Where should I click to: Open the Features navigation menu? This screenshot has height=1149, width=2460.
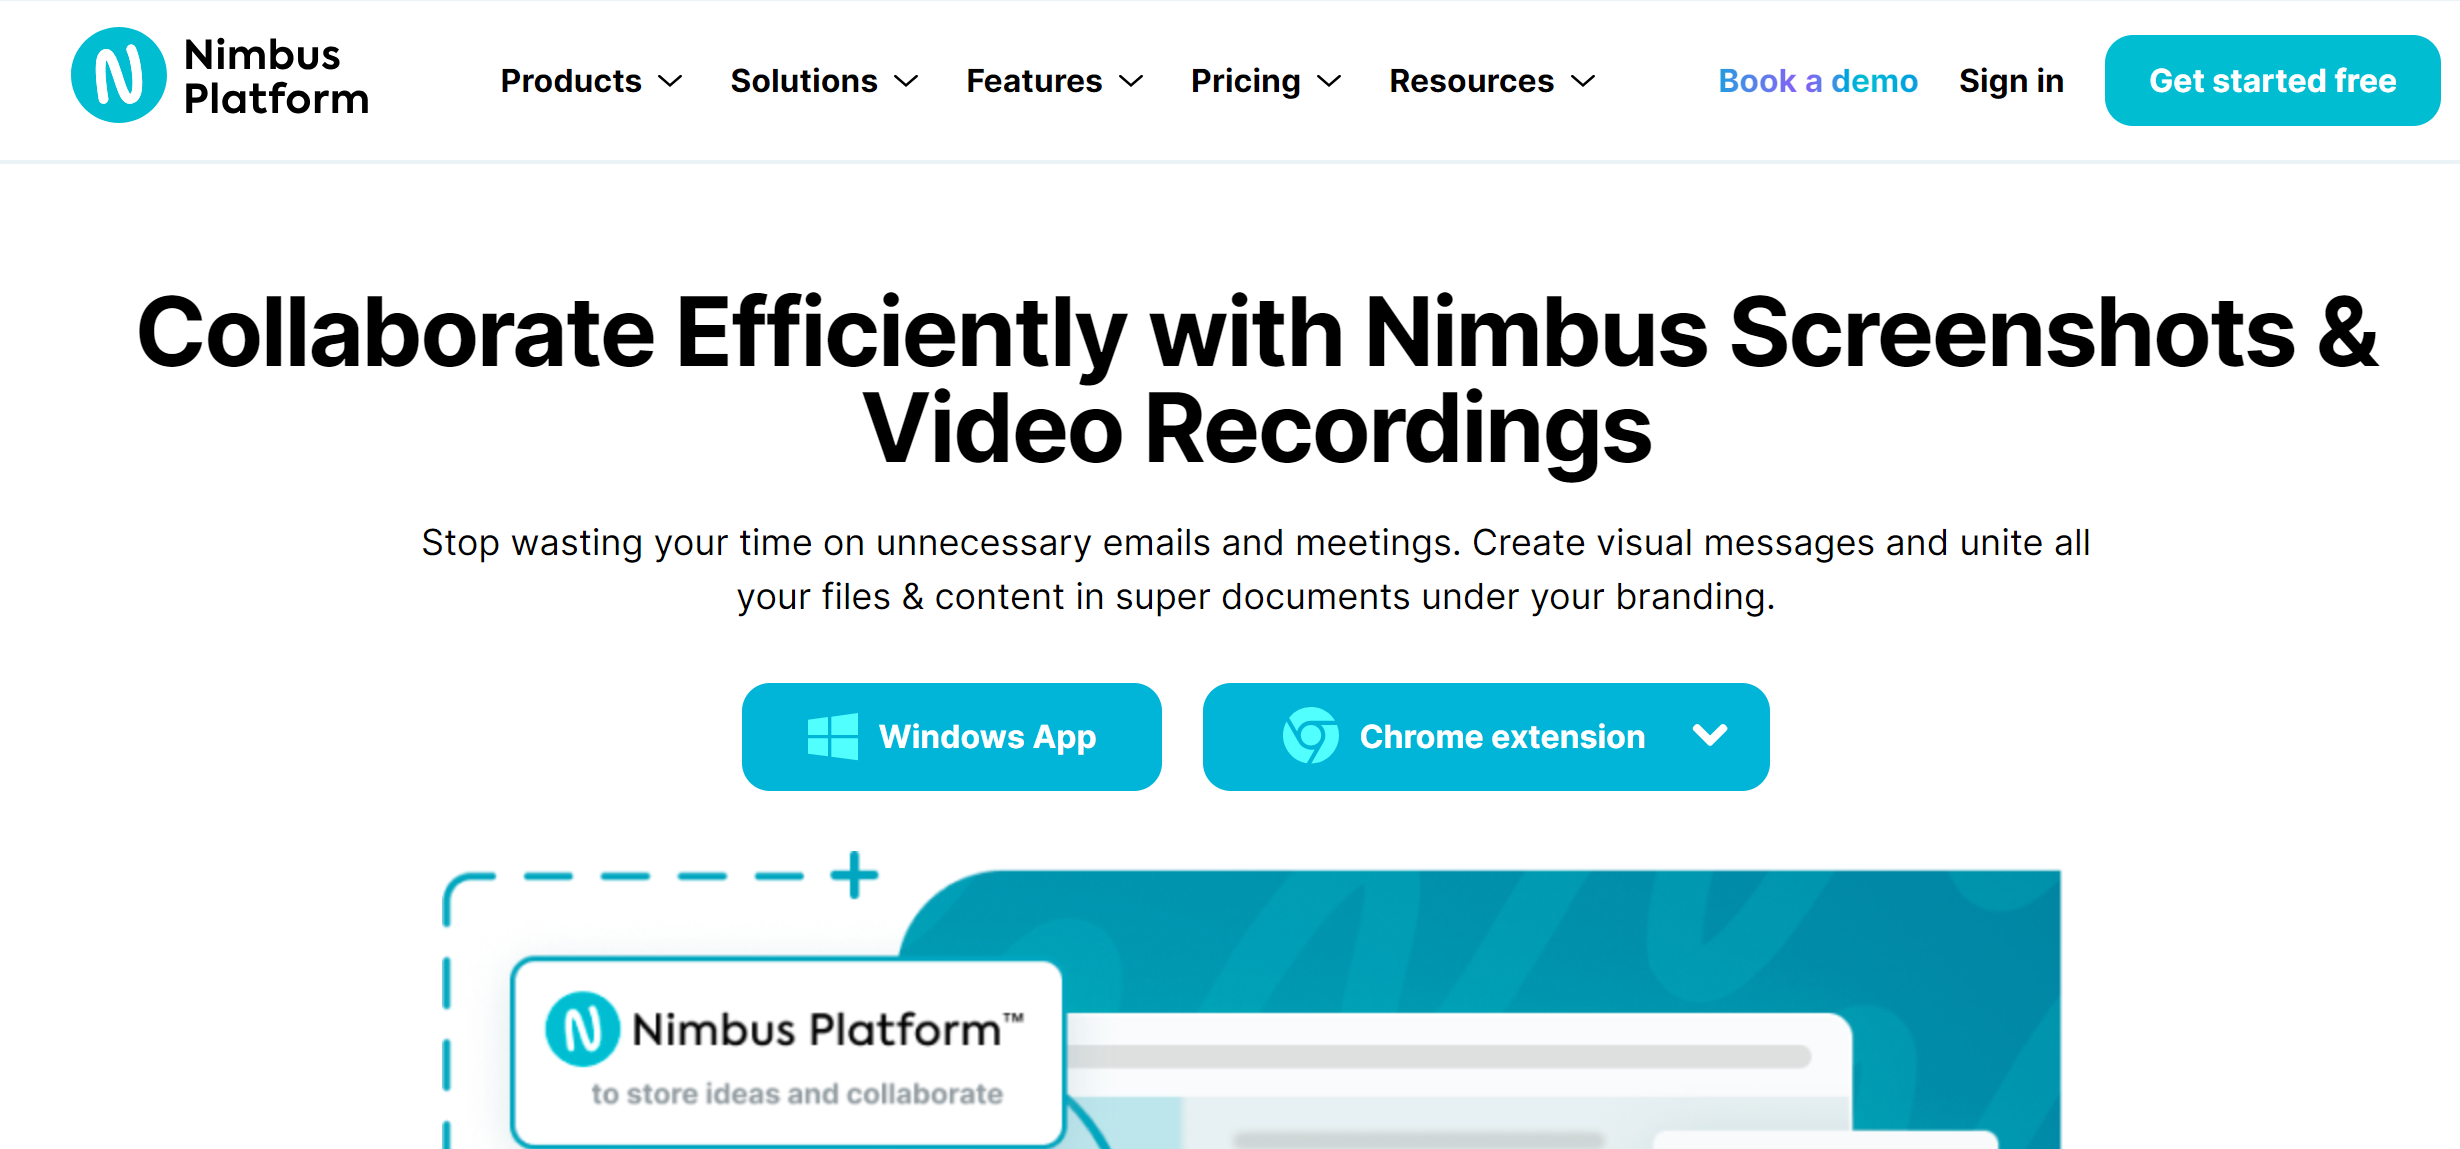[x=1053, y=80]
